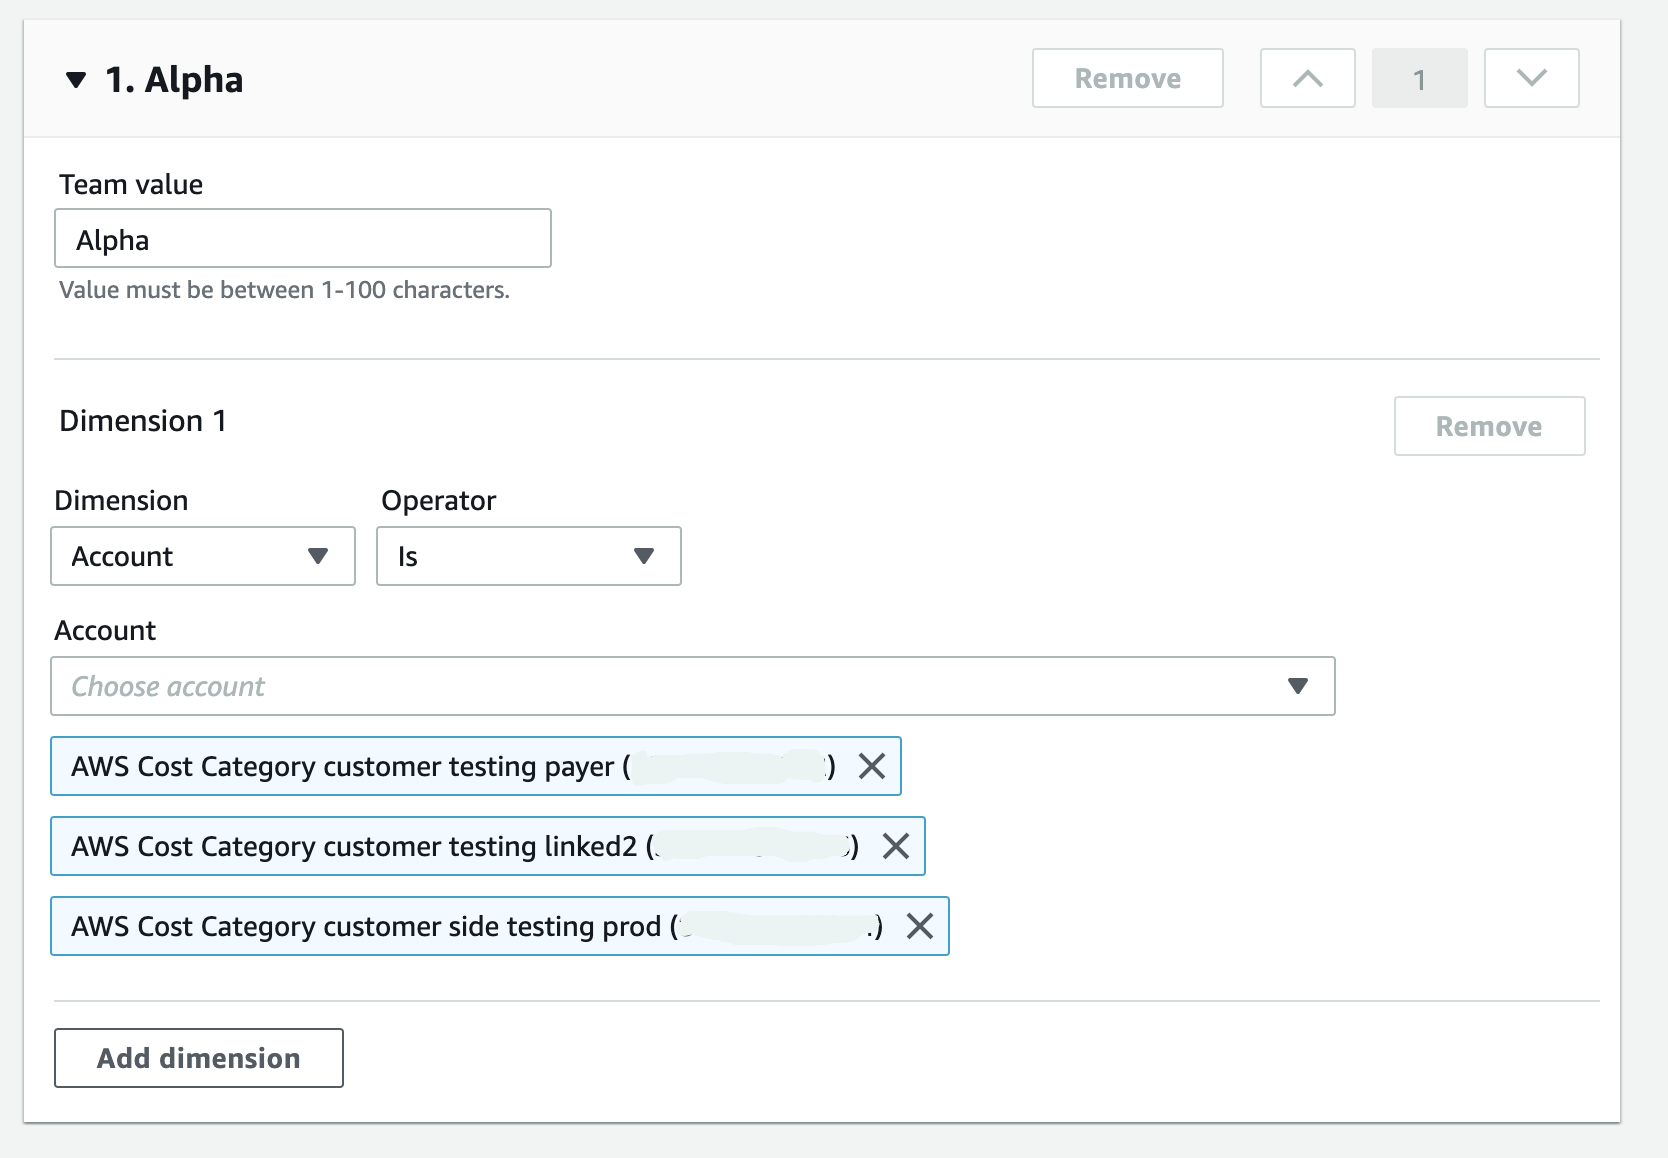Remove the customer testing linked2 account chip
The image size is (1668, 1158).
pos(896,846)
